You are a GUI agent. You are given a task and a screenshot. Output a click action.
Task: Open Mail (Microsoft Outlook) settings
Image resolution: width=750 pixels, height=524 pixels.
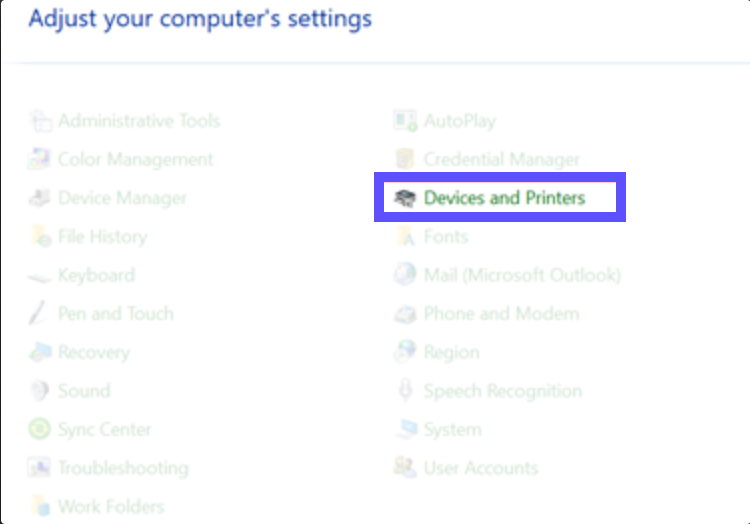(x=522, y=275)
